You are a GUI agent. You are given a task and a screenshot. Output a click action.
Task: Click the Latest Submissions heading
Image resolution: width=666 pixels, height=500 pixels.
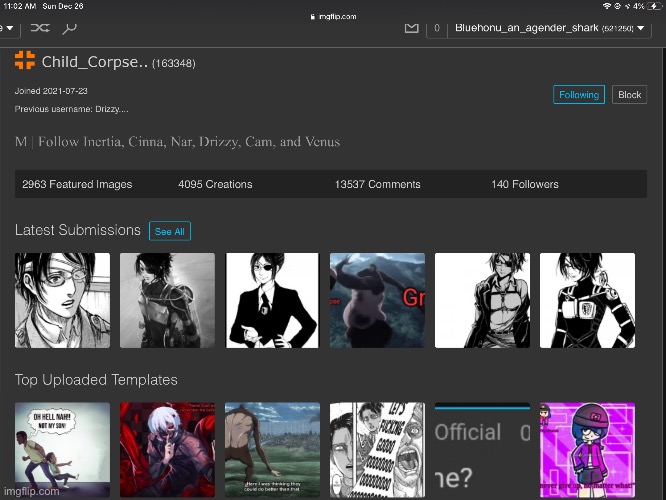point(78,230)
